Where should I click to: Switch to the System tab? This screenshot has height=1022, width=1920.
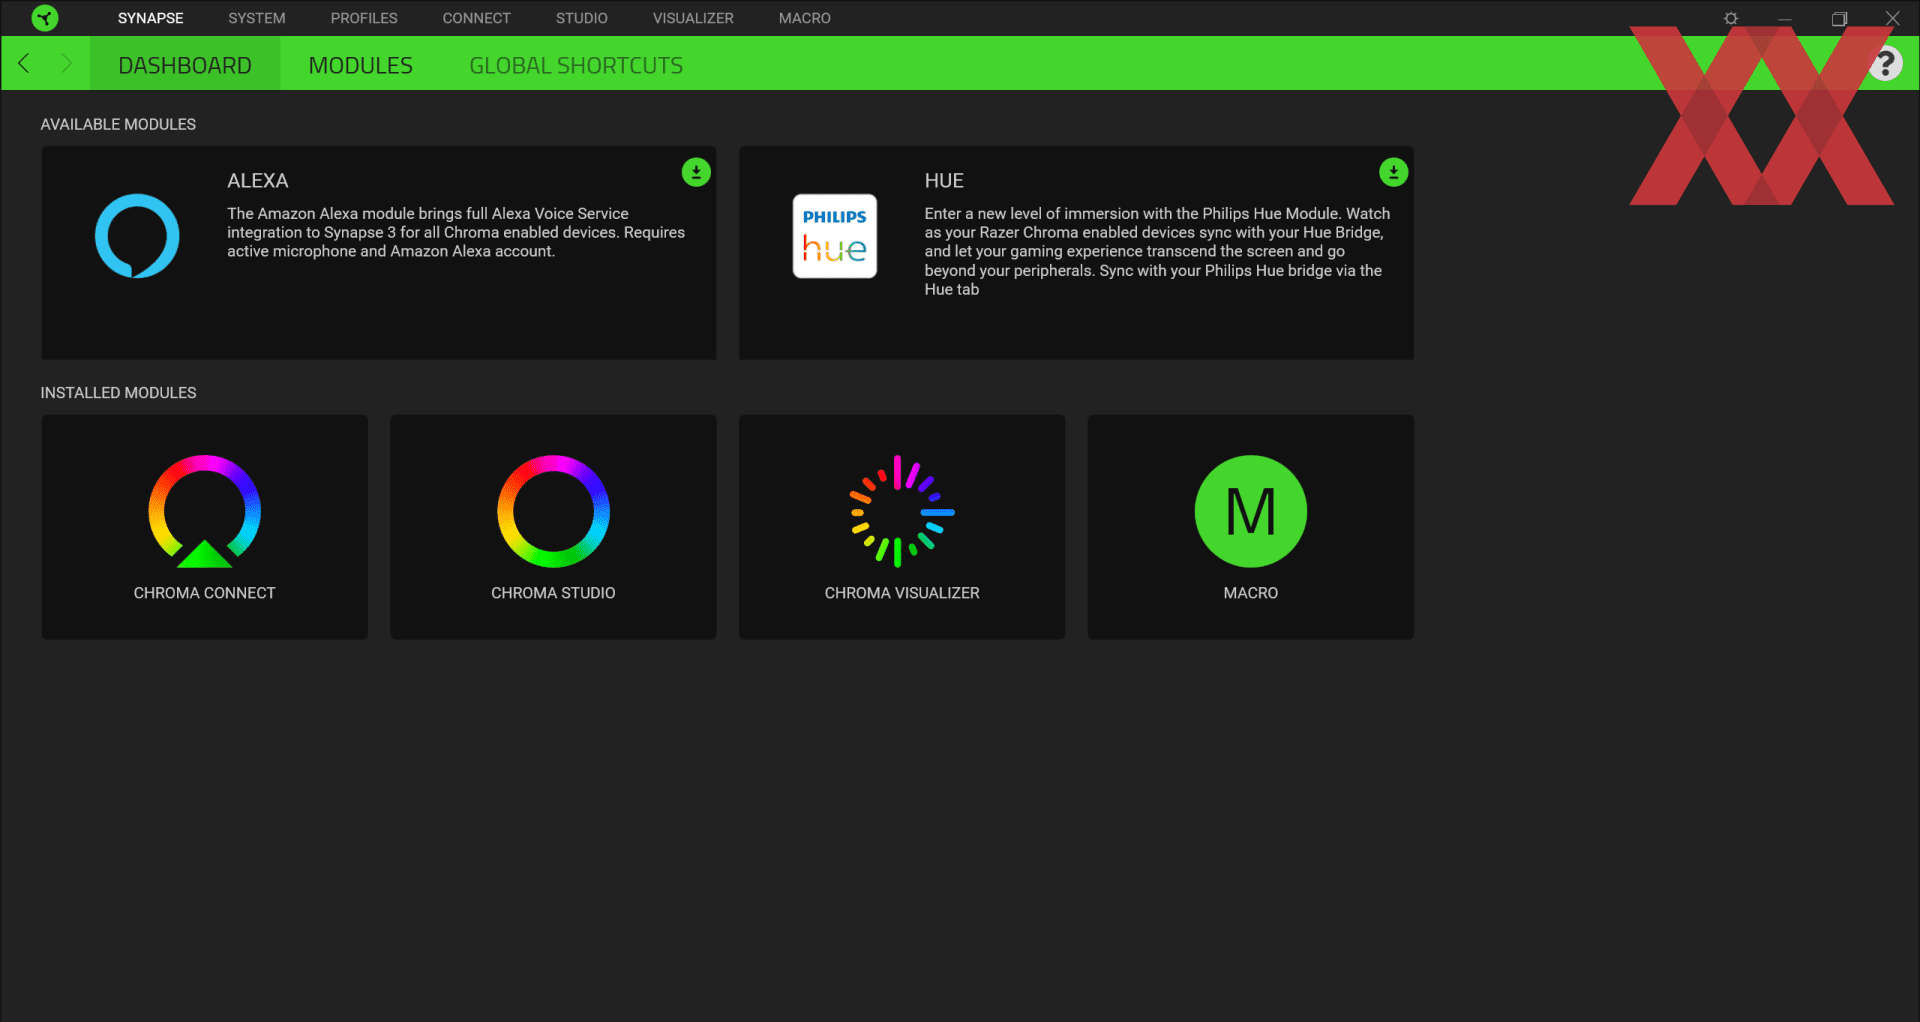point(257,18)
